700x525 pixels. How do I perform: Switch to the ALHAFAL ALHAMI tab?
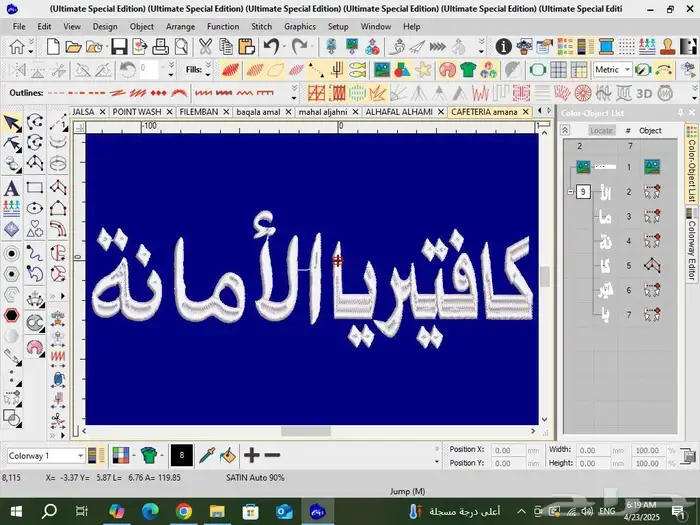coord(399,112)
